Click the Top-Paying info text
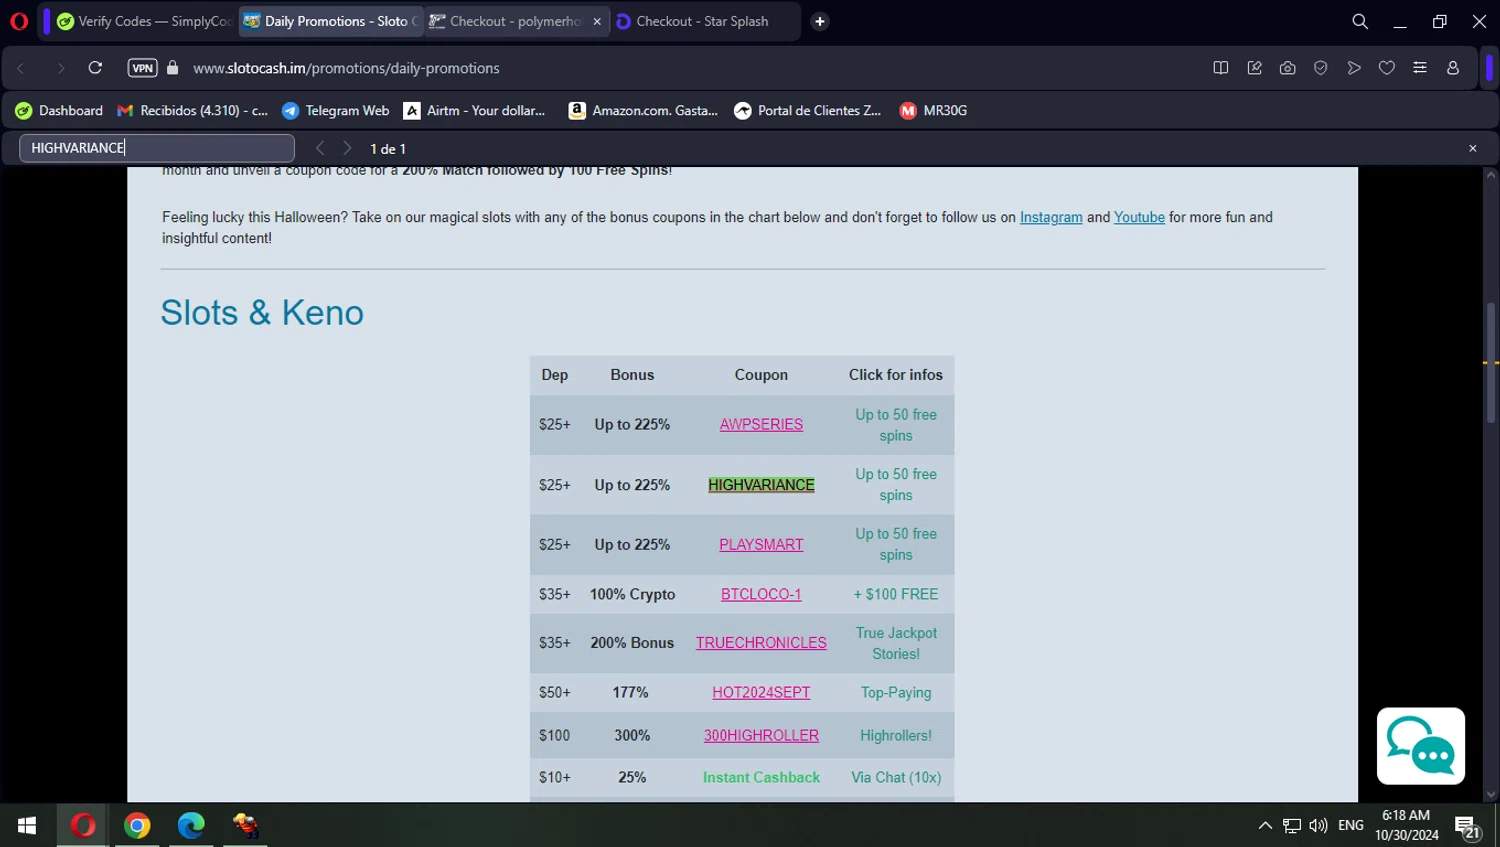1500x847 pixels. click(896, 692)
